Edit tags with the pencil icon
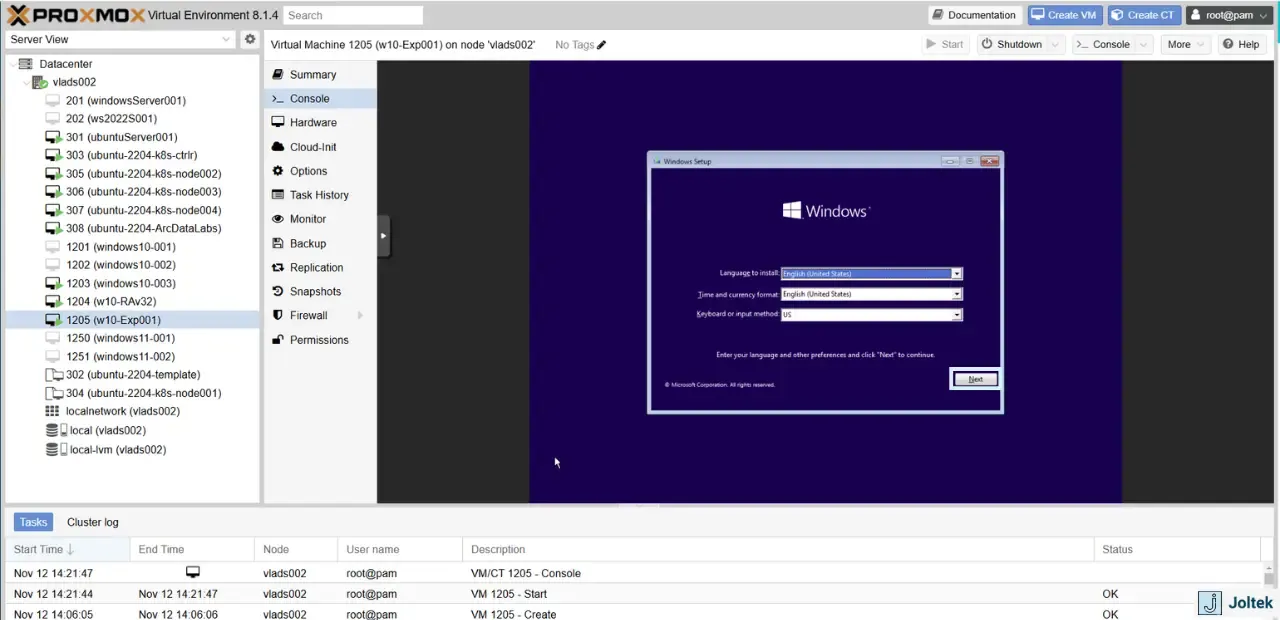Image resolution: width=1280 pixels, height=620 pixels. pyautogui.click(x=602, y=45)
